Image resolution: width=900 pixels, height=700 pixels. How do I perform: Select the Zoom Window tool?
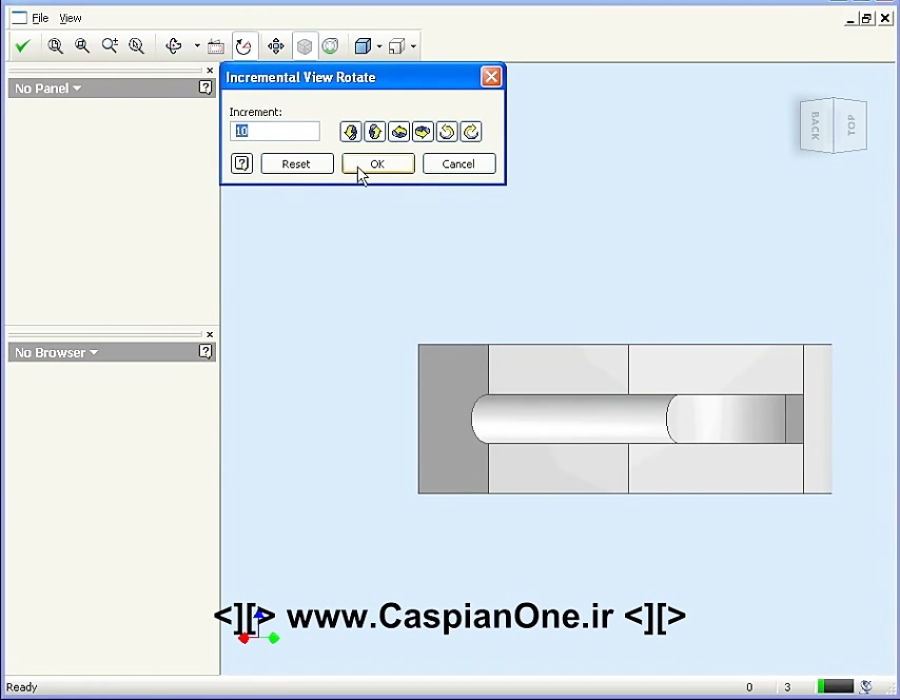pos(83,45)
